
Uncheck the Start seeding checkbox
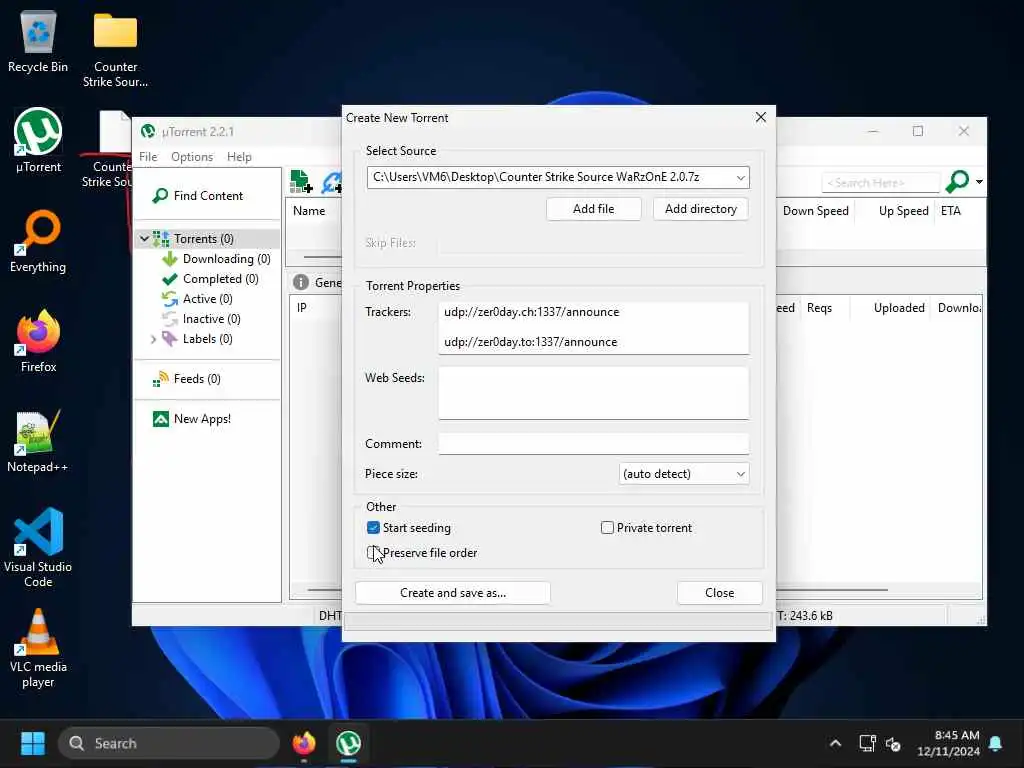pos(374,528)
